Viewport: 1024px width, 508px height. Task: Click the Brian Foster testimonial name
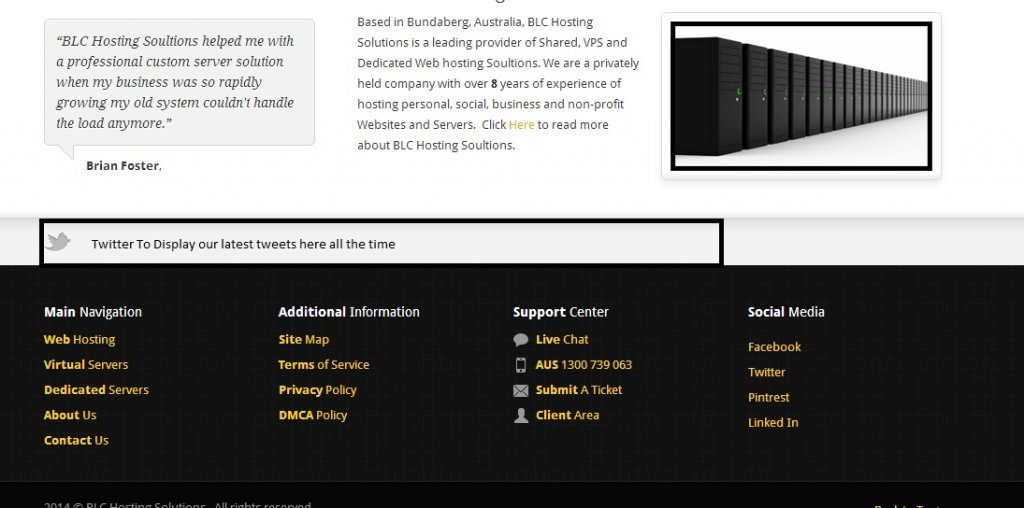click(122, 166)
